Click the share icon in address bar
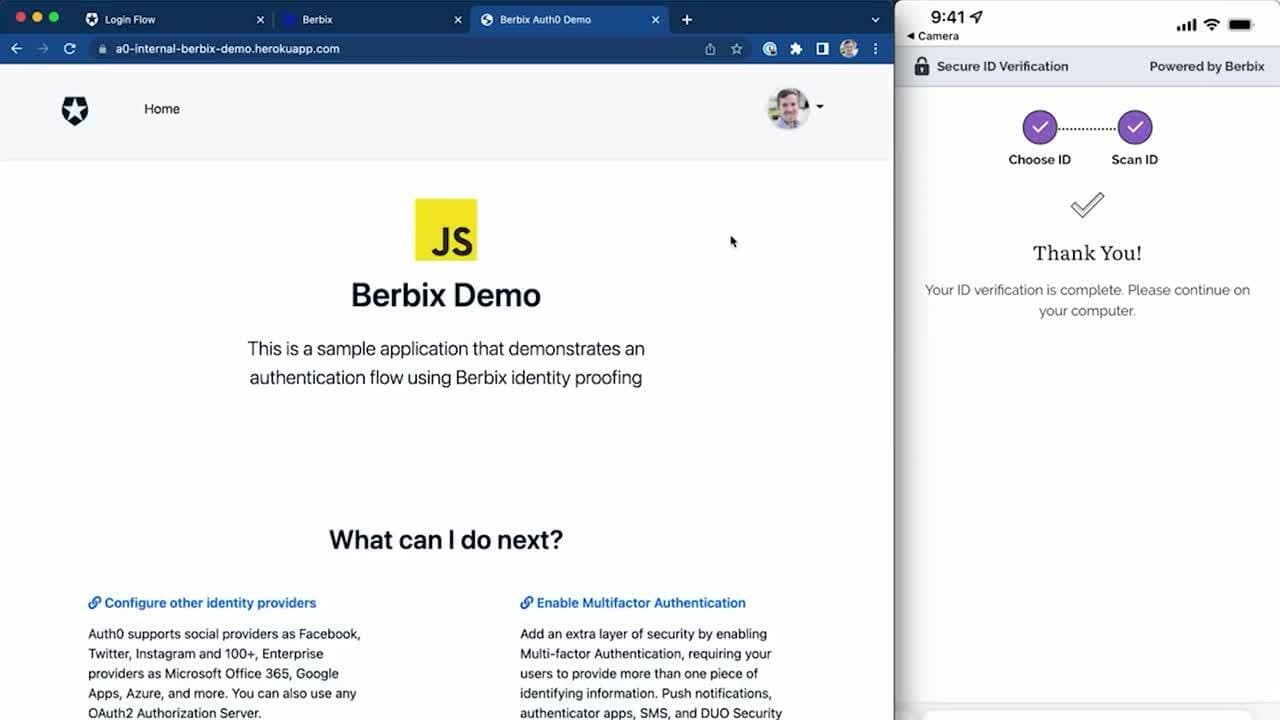Screen dimensions: 1280x720 coord(710,49)
